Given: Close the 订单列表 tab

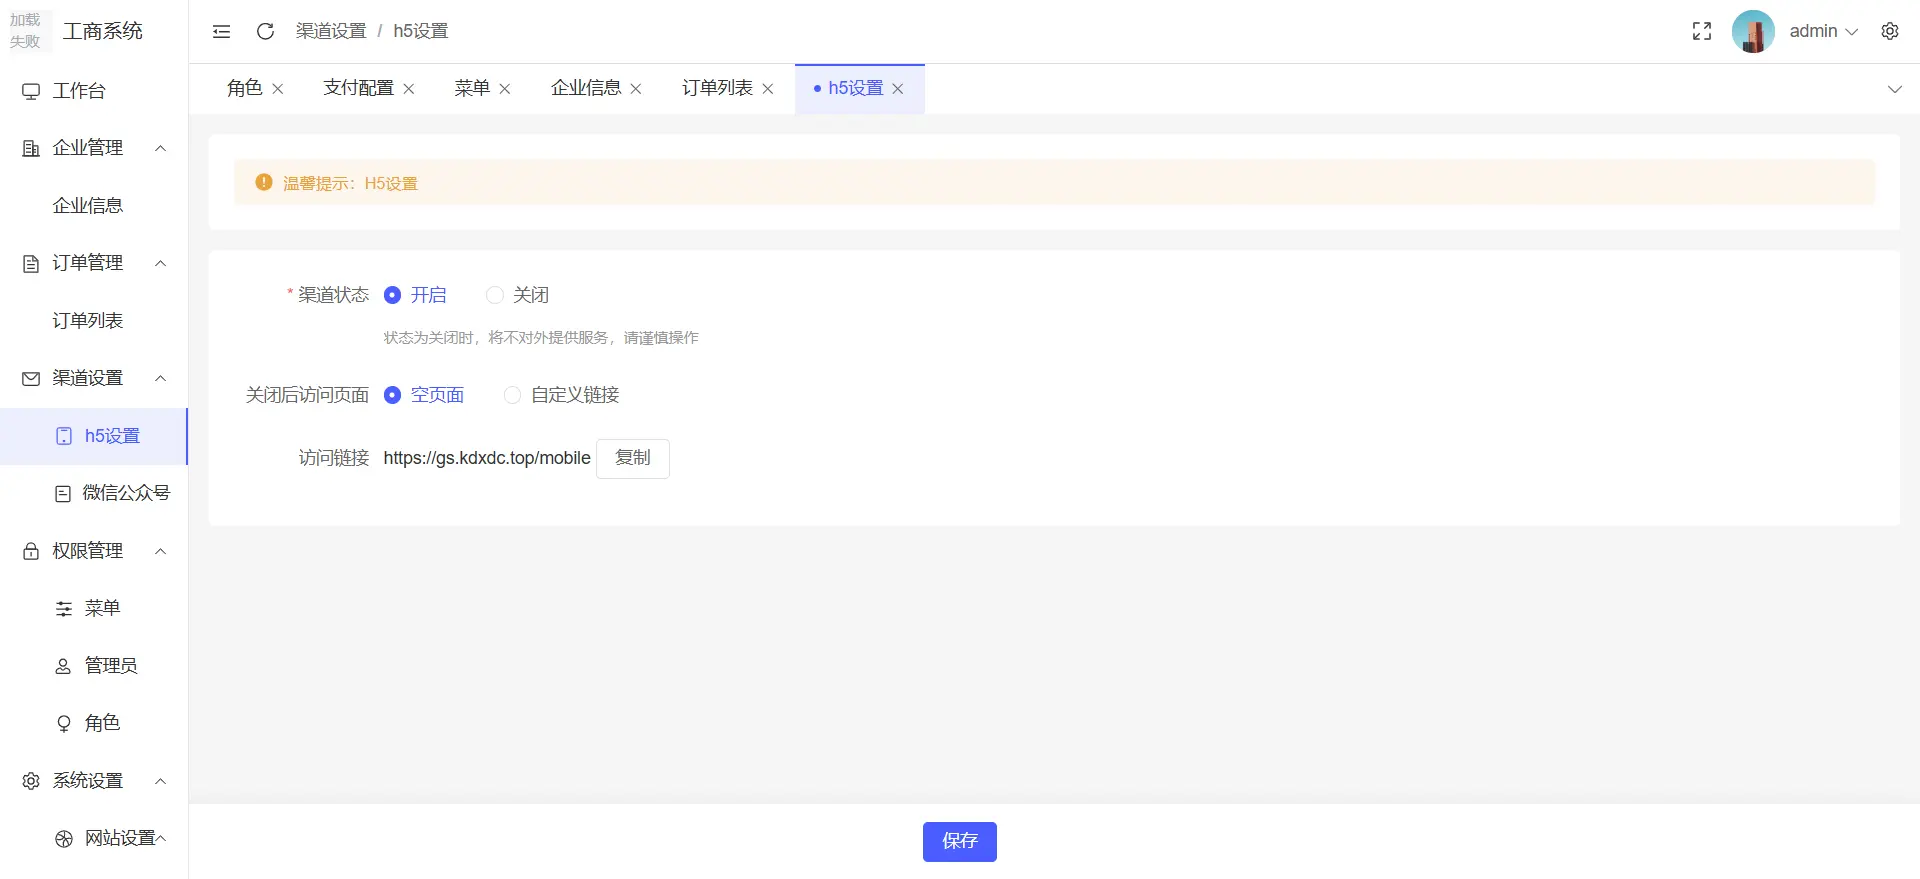Looking at the screenshot, I should click(768, 89).
